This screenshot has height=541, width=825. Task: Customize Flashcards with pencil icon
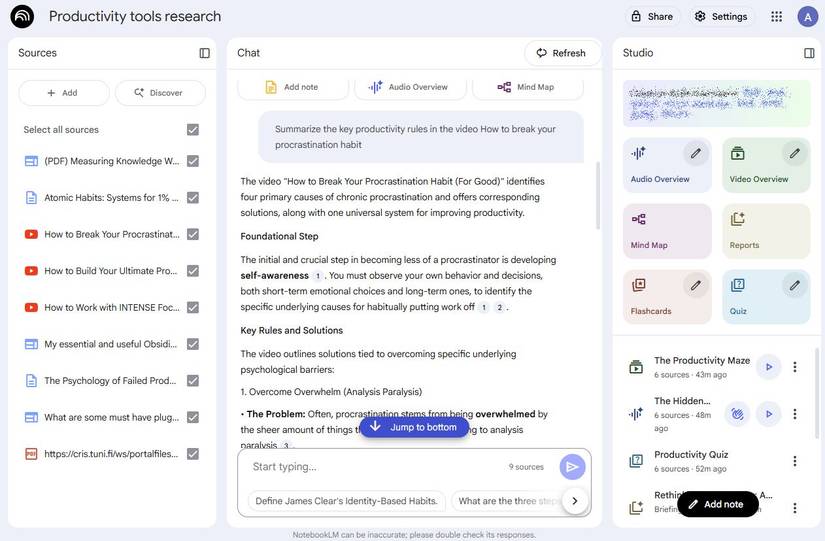click(x=696, y=286)
